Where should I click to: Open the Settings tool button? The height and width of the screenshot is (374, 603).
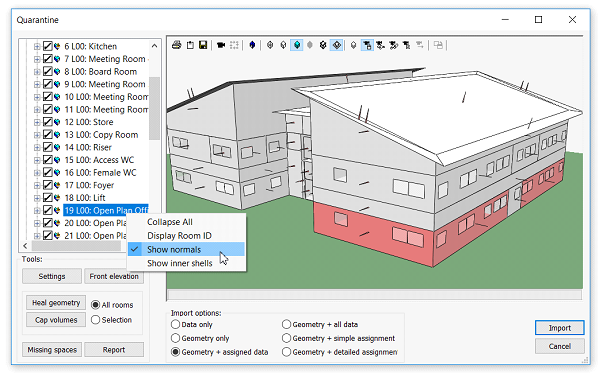pyautogui.click(x=52, y=276)
